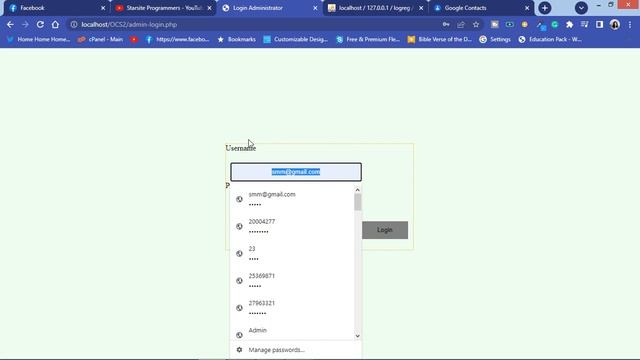The height and width of the screenshot is (360, 640).
Task: Close the Google Contacts tab
Action: (x=527, y=8)
